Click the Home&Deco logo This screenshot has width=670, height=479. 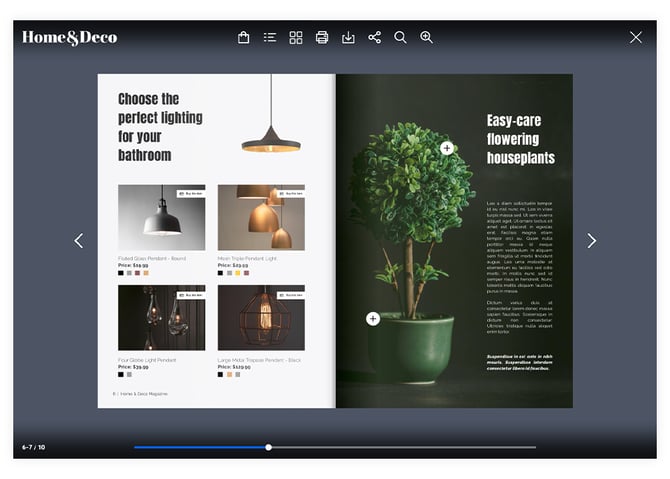pos(70,38)
